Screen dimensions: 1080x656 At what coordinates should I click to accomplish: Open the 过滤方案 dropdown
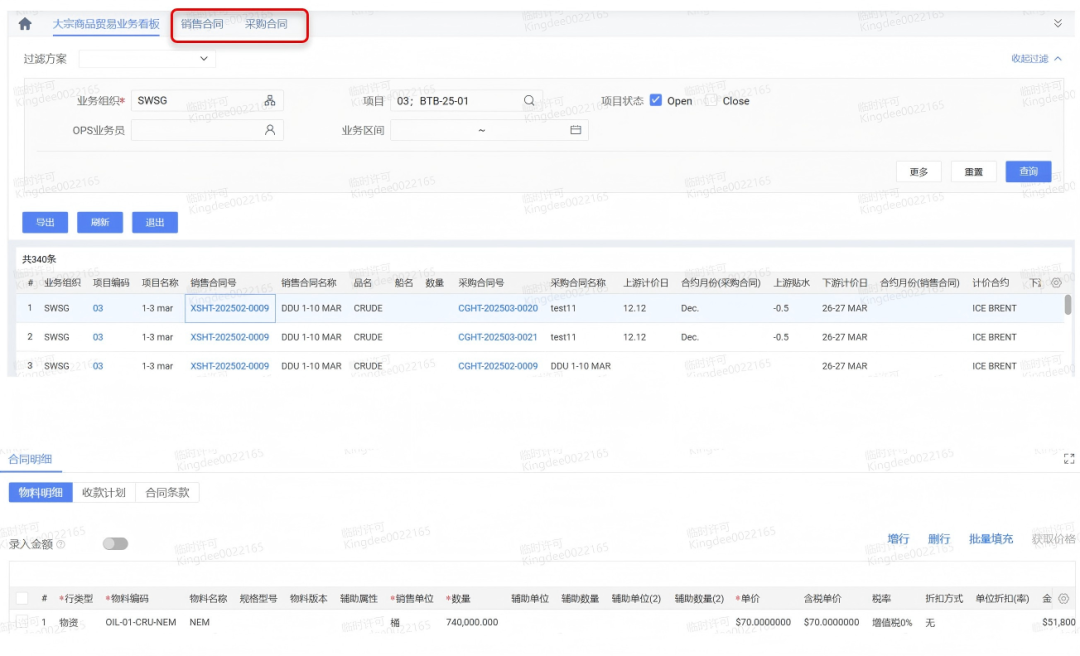147,59
